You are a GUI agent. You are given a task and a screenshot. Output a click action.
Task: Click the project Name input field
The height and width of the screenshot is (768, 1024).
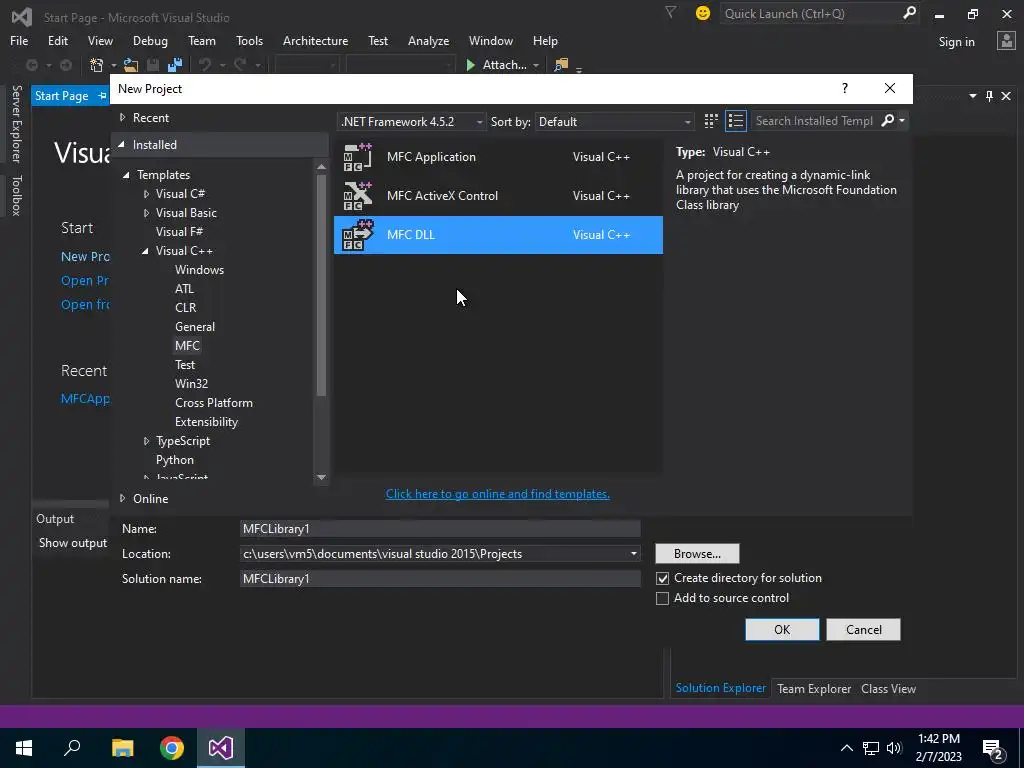(x=440, y=529)
